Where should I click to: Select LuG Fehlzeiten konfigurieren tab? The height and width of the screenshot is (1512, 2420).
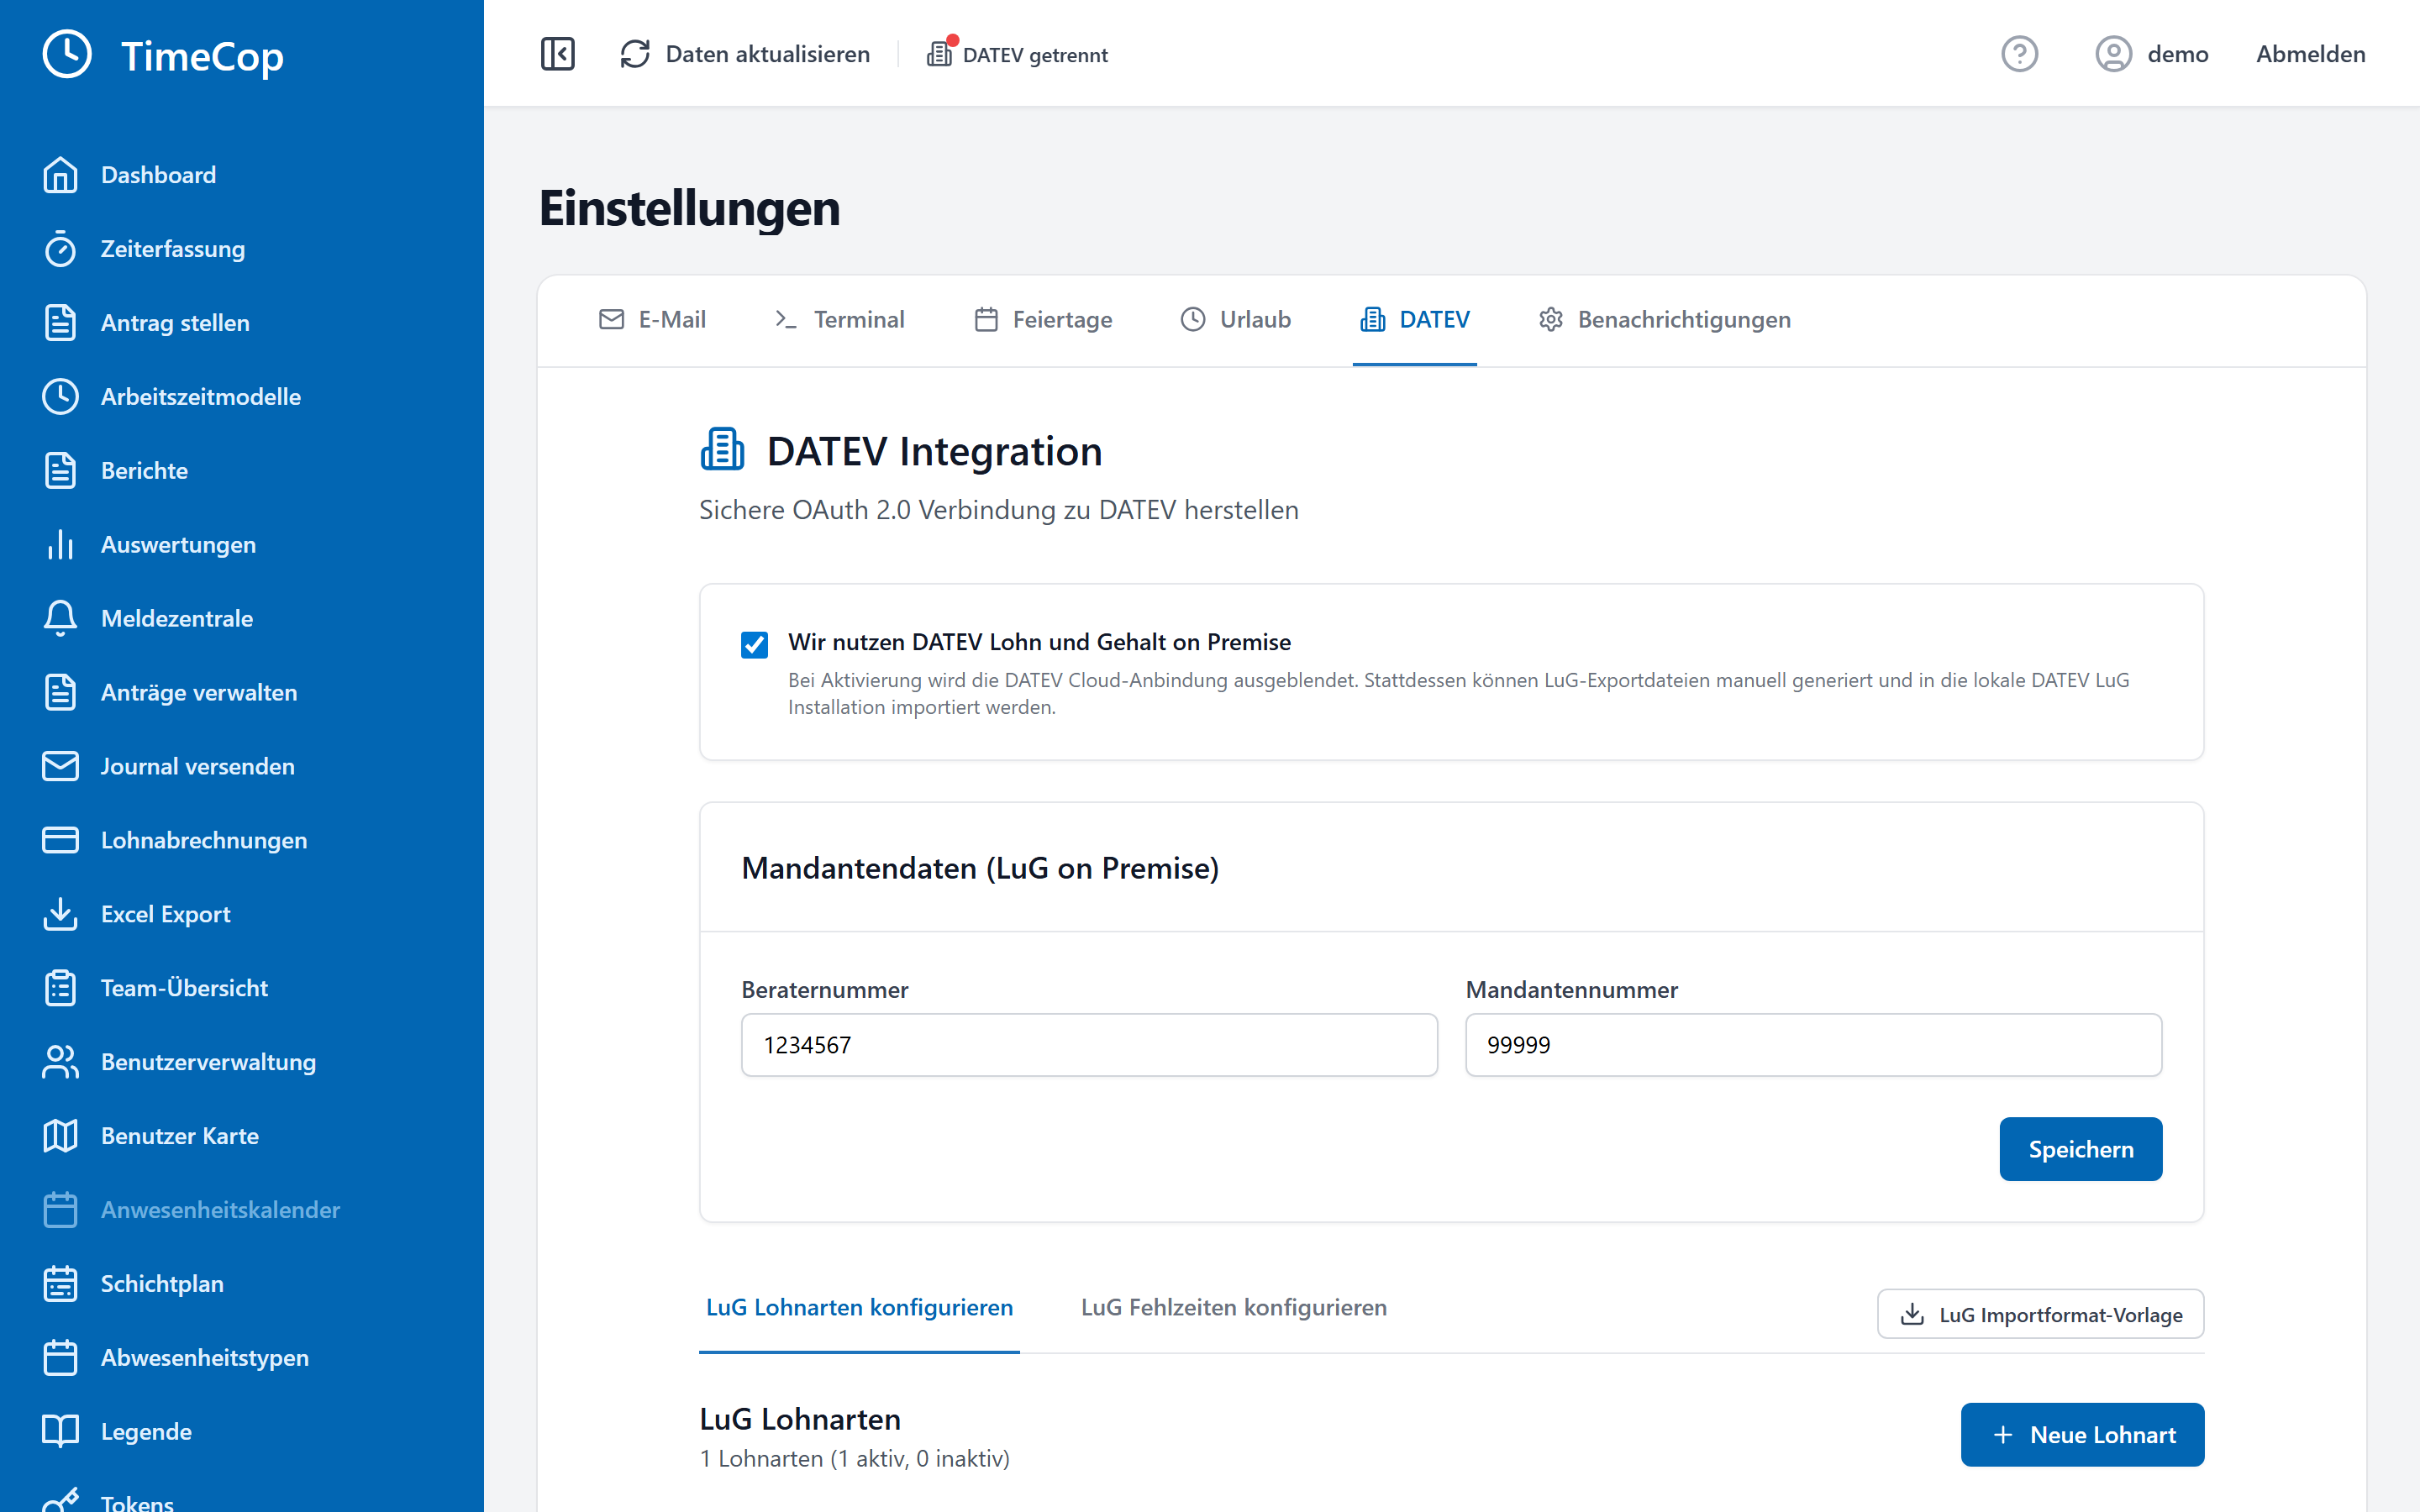1234,1307
